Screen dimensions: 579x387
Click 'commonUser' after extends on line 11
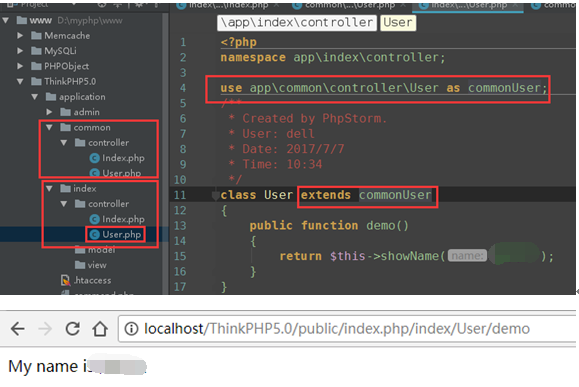click(x=395, y=195)
